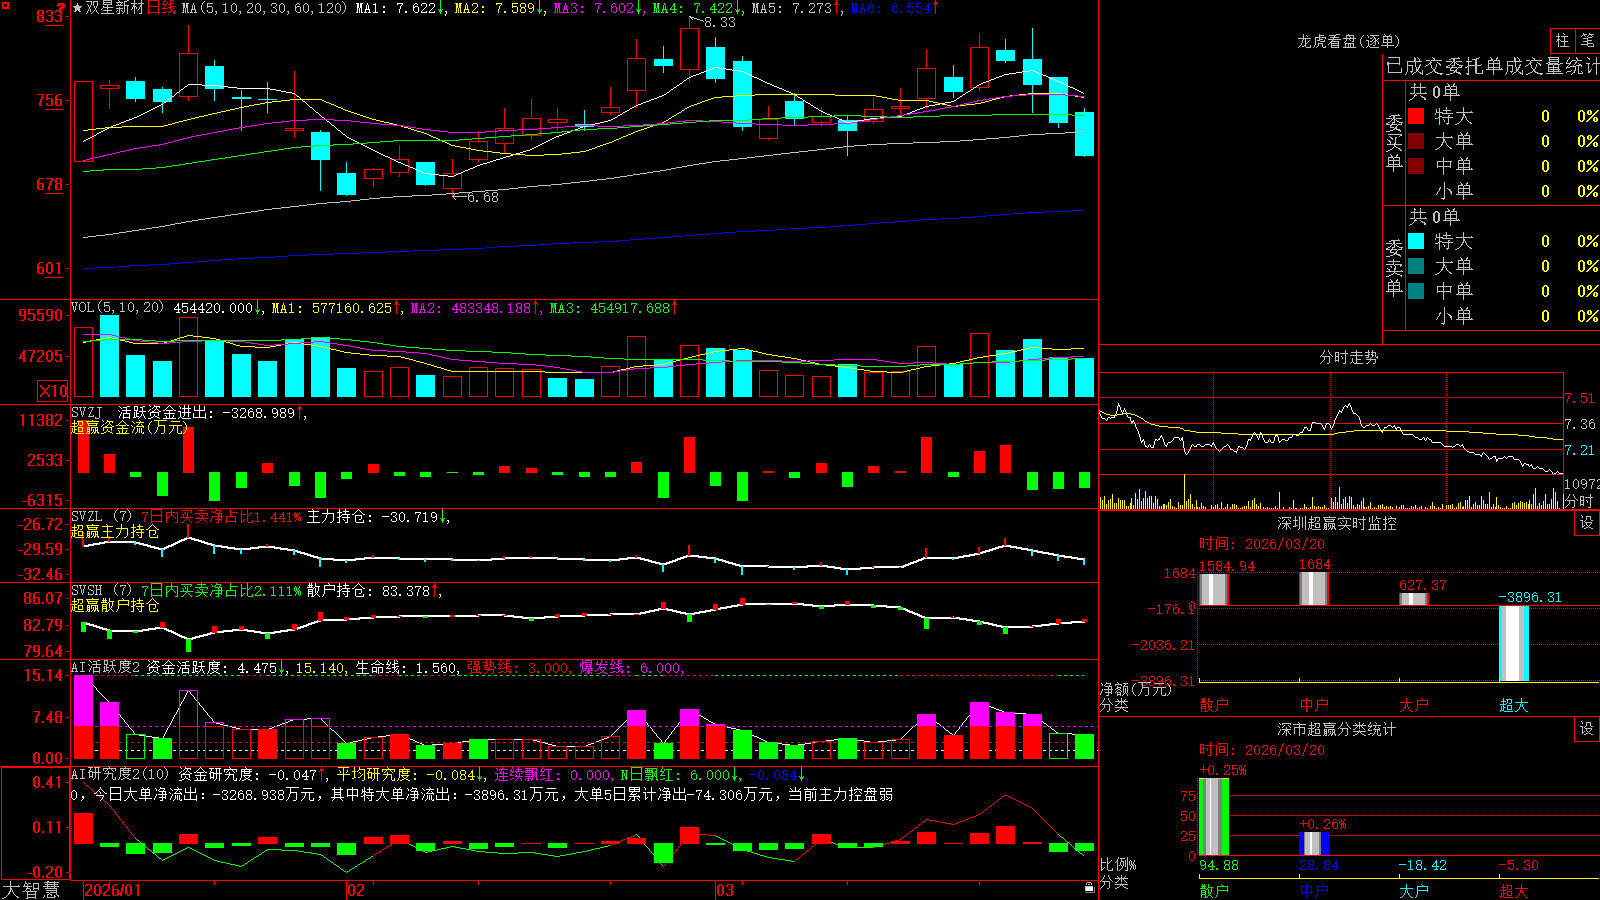Click the 超赢资金流(万元) label
Screen dimensions: 1600x900
point(129,427)
